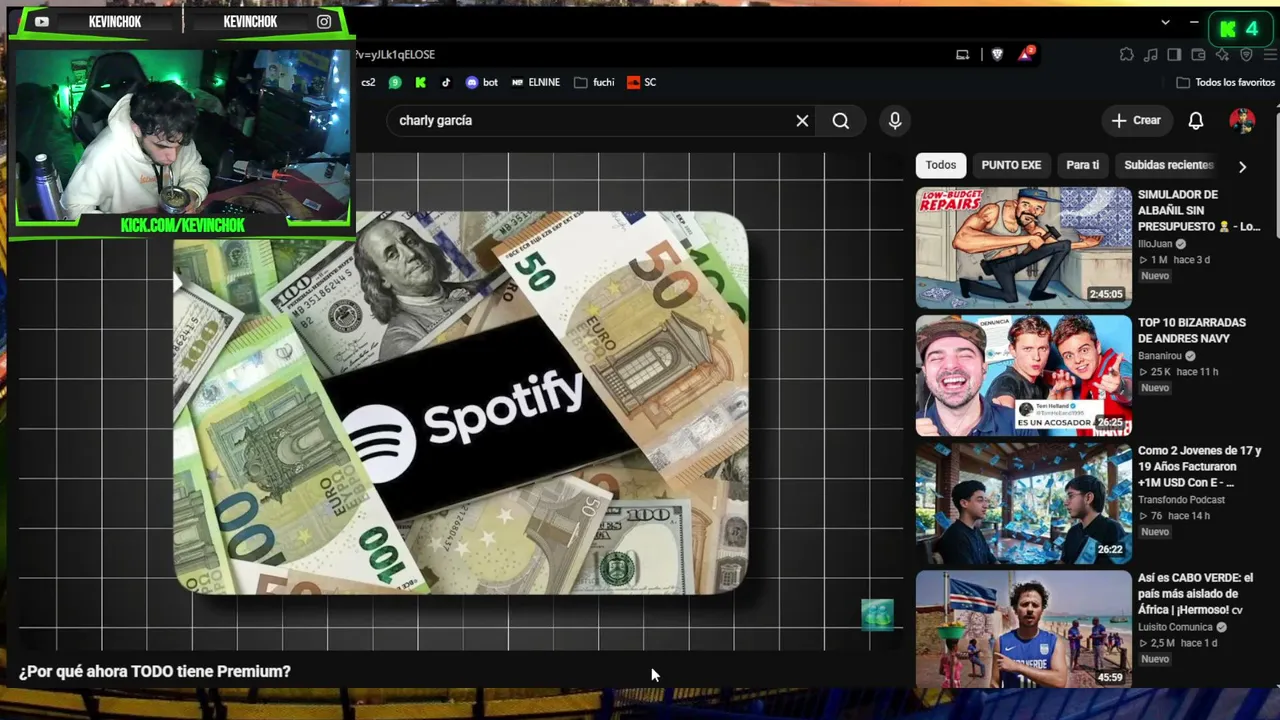
Task: Open the Simulador de Albañil video thumbnail
Action: pyautogui.click(x=1024, y=247)
